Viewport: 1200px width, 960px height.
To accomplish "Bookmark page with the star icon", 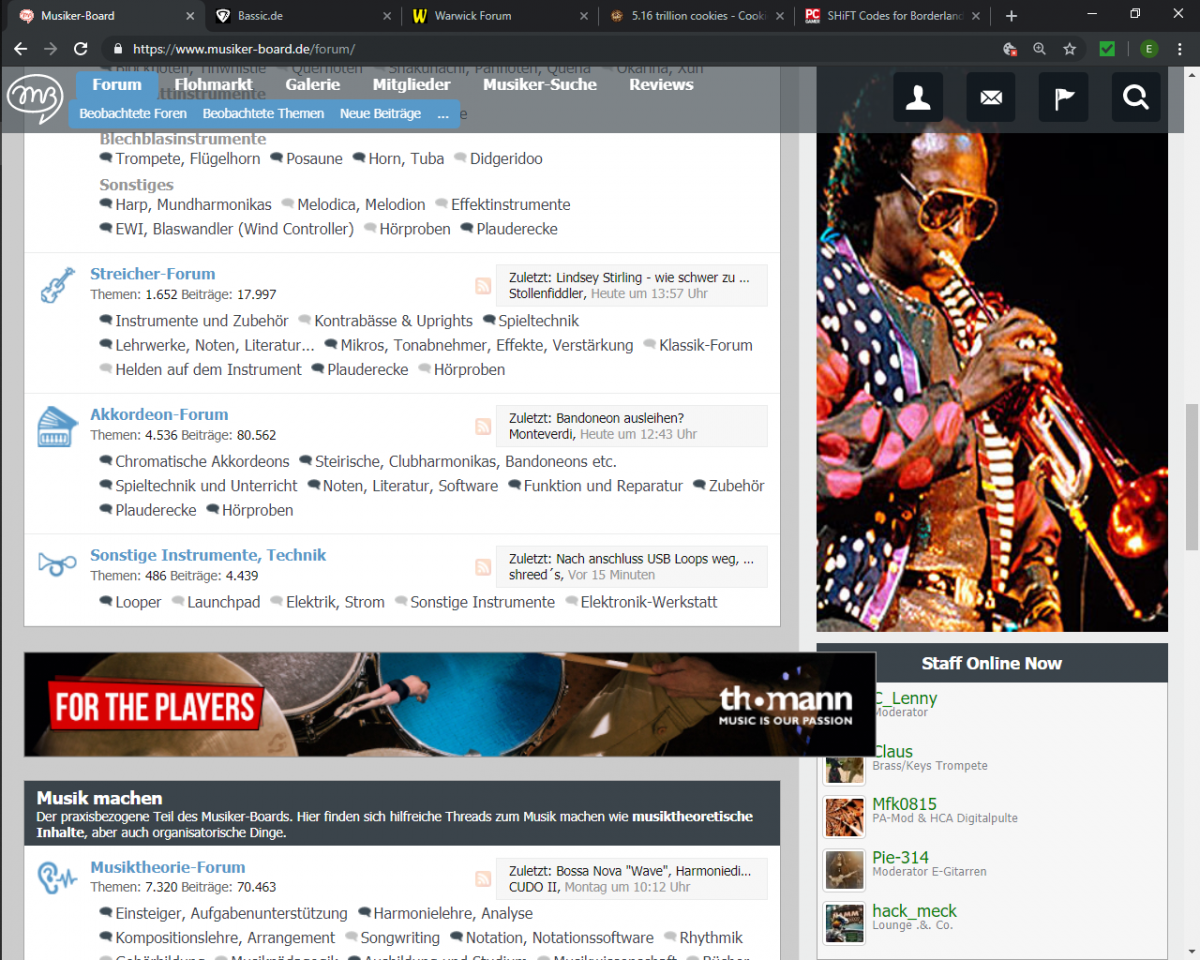I will pyautogui.click(x=1069, y=48).
